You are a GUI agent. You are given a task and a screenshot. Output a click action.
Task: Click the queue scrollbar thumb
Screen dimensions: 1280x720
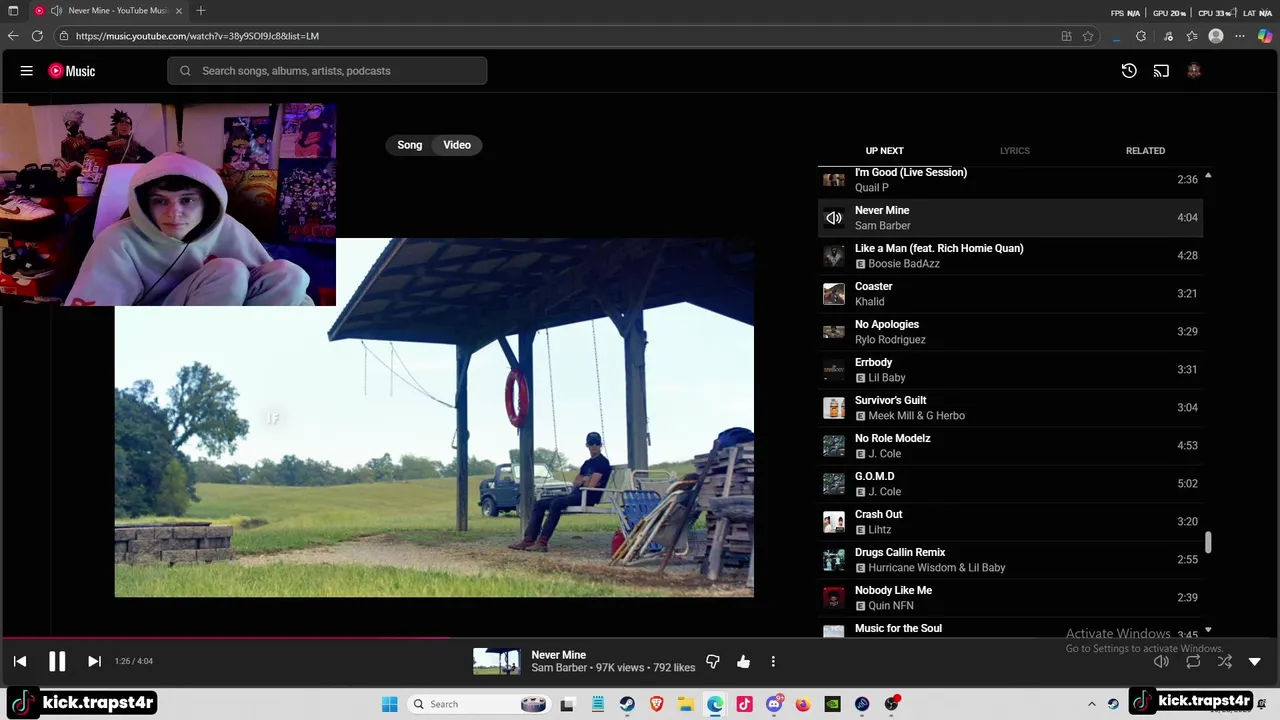(x=1208, y=542)
